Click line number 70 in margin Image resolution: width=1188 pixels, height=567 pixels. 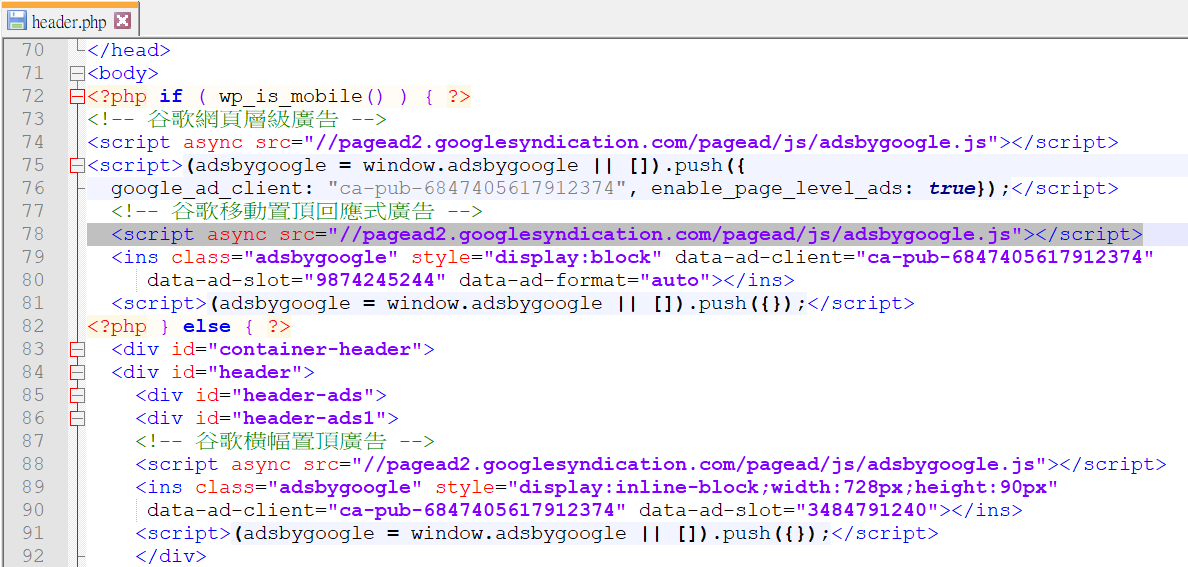(x=33, y=51)
